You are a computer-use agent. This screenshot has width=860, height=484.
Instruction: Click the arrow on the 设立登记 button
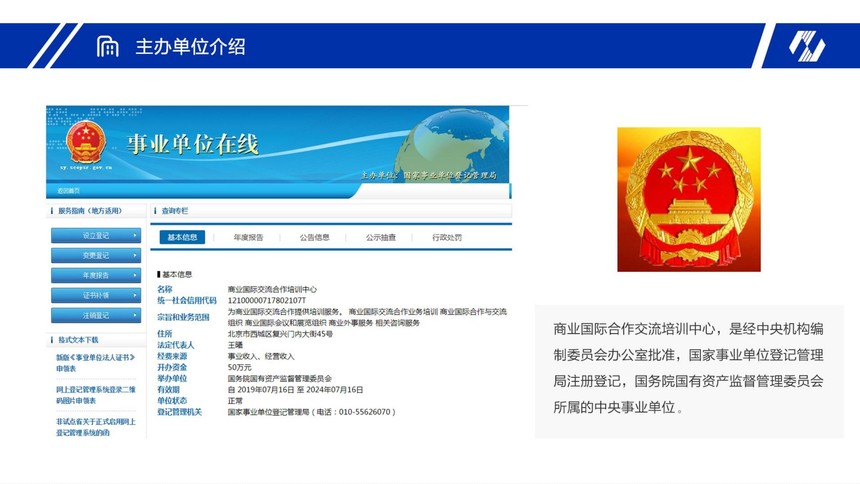click(x=134, y=235)
